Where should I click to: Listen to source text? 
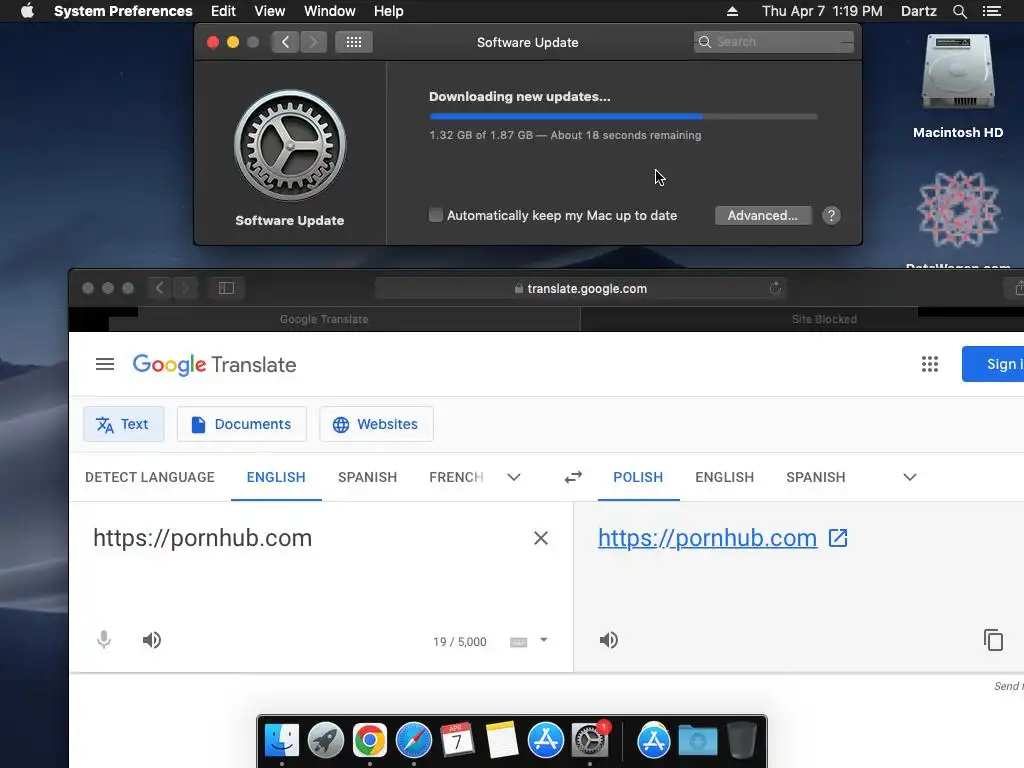point(152,640)
